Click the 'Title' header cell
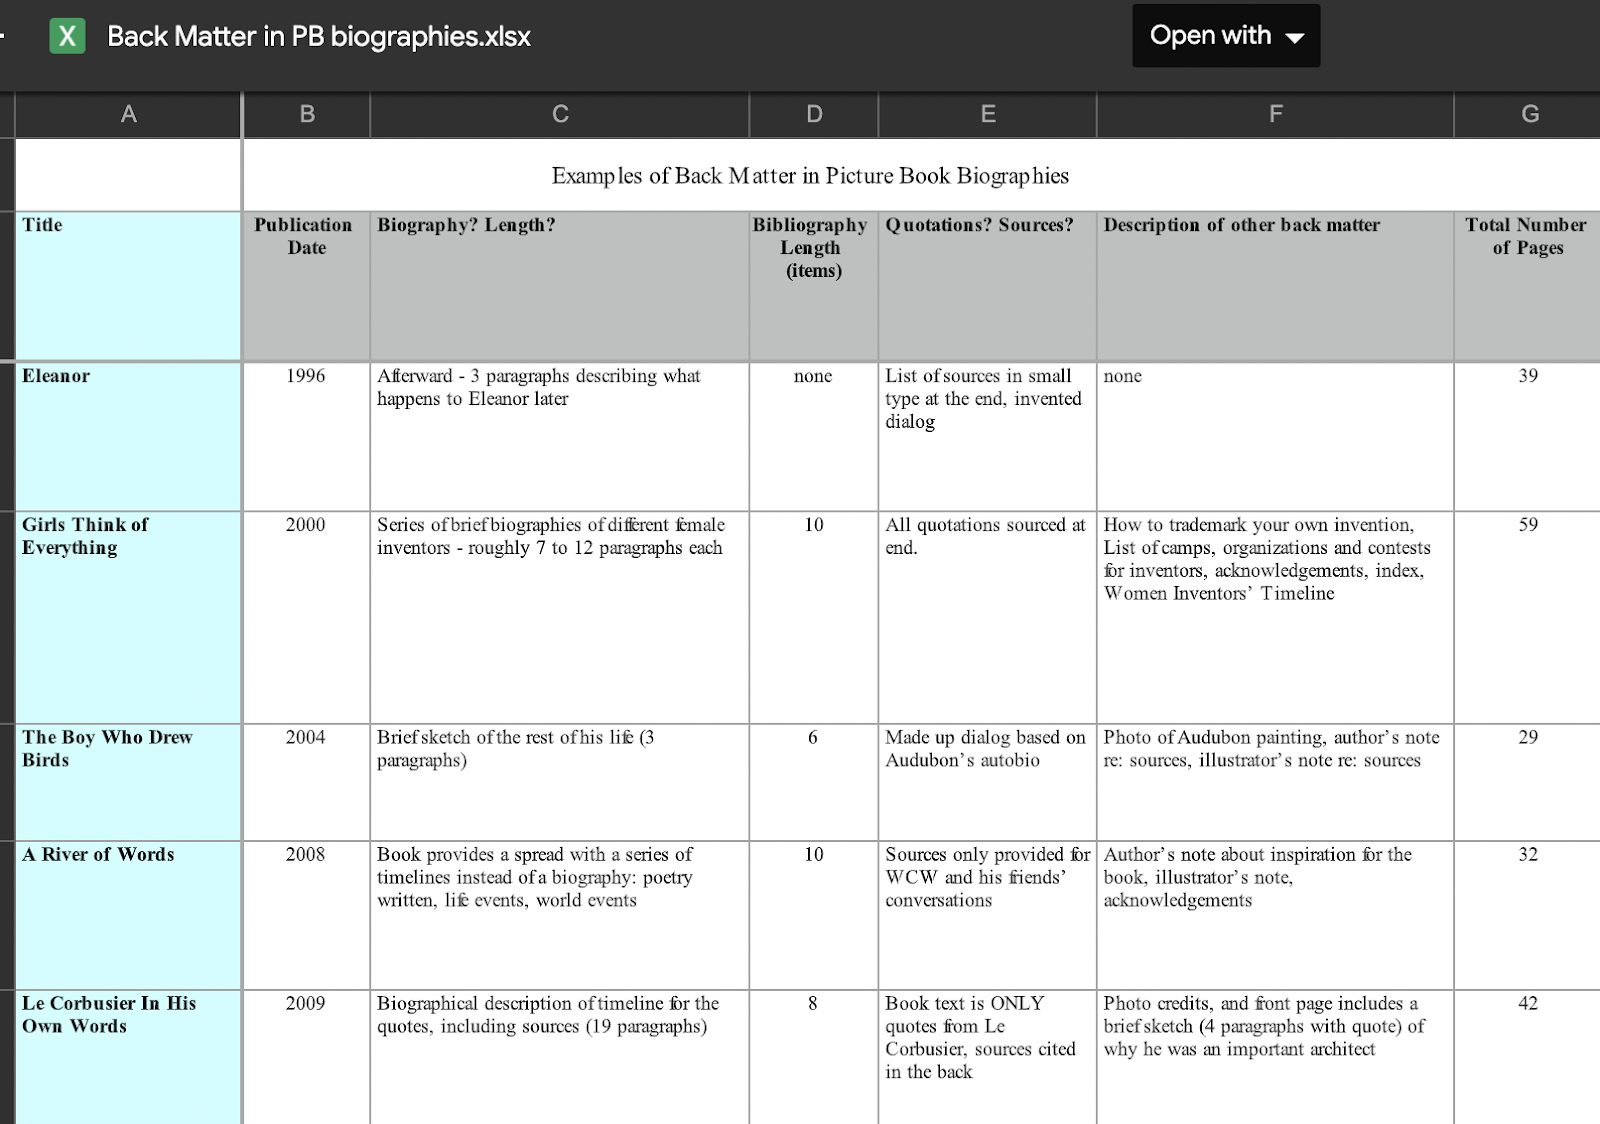This screenshot has height=1124, width=1600. click(128, 286)
